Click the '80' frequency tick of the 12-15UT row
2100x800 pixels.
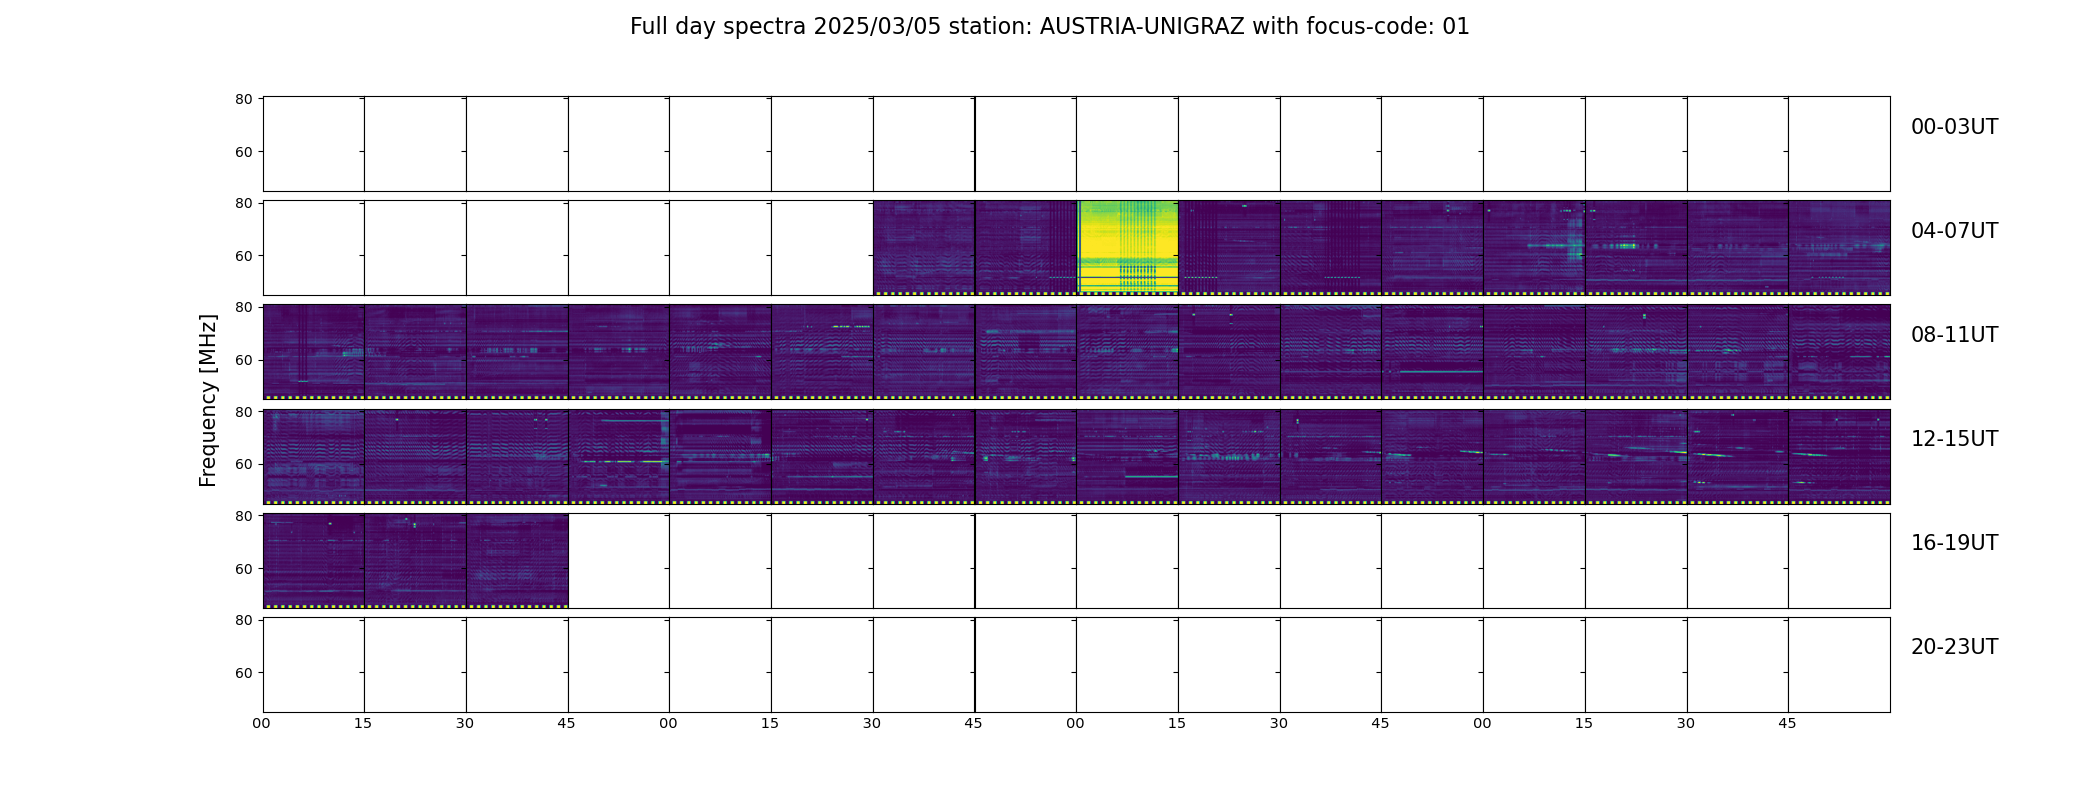pos(243,412)
